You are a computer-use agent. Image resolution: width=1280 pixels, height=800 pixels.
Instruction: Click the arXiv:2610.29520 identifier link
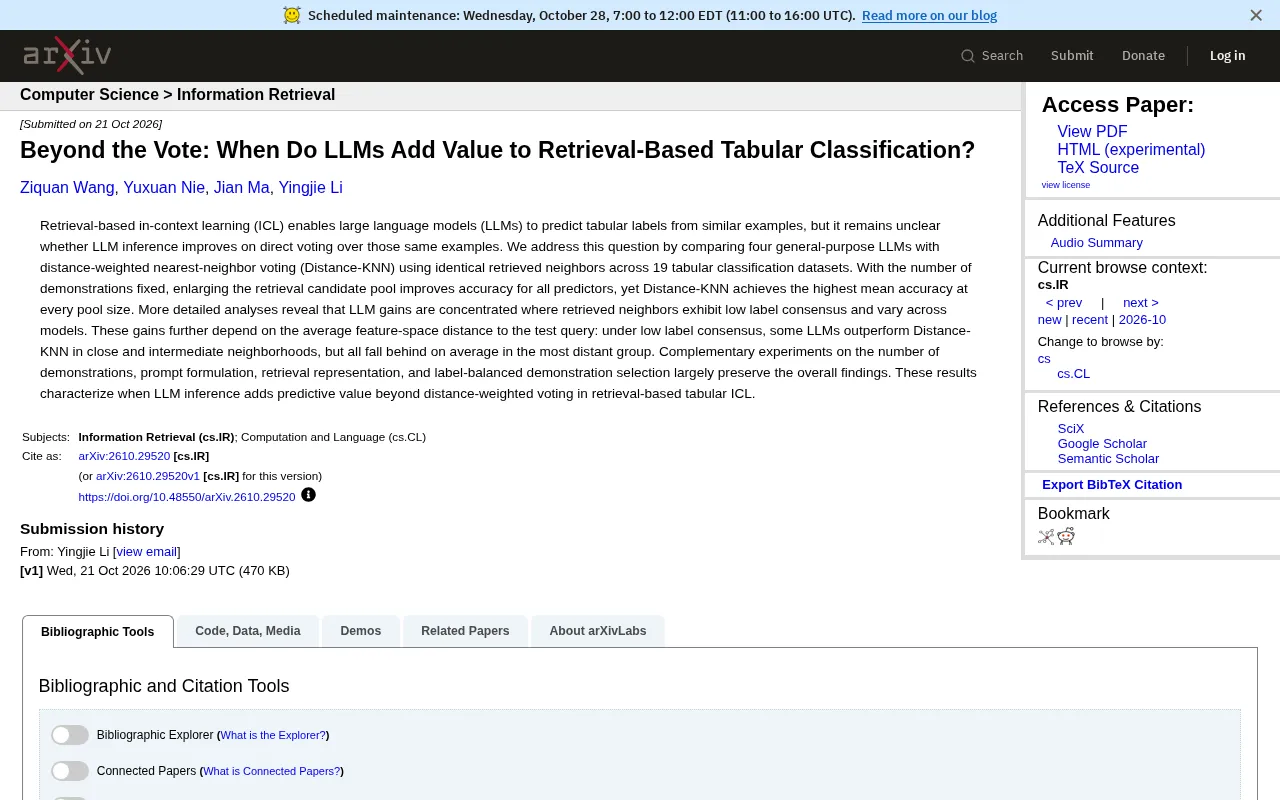(124, 456)
